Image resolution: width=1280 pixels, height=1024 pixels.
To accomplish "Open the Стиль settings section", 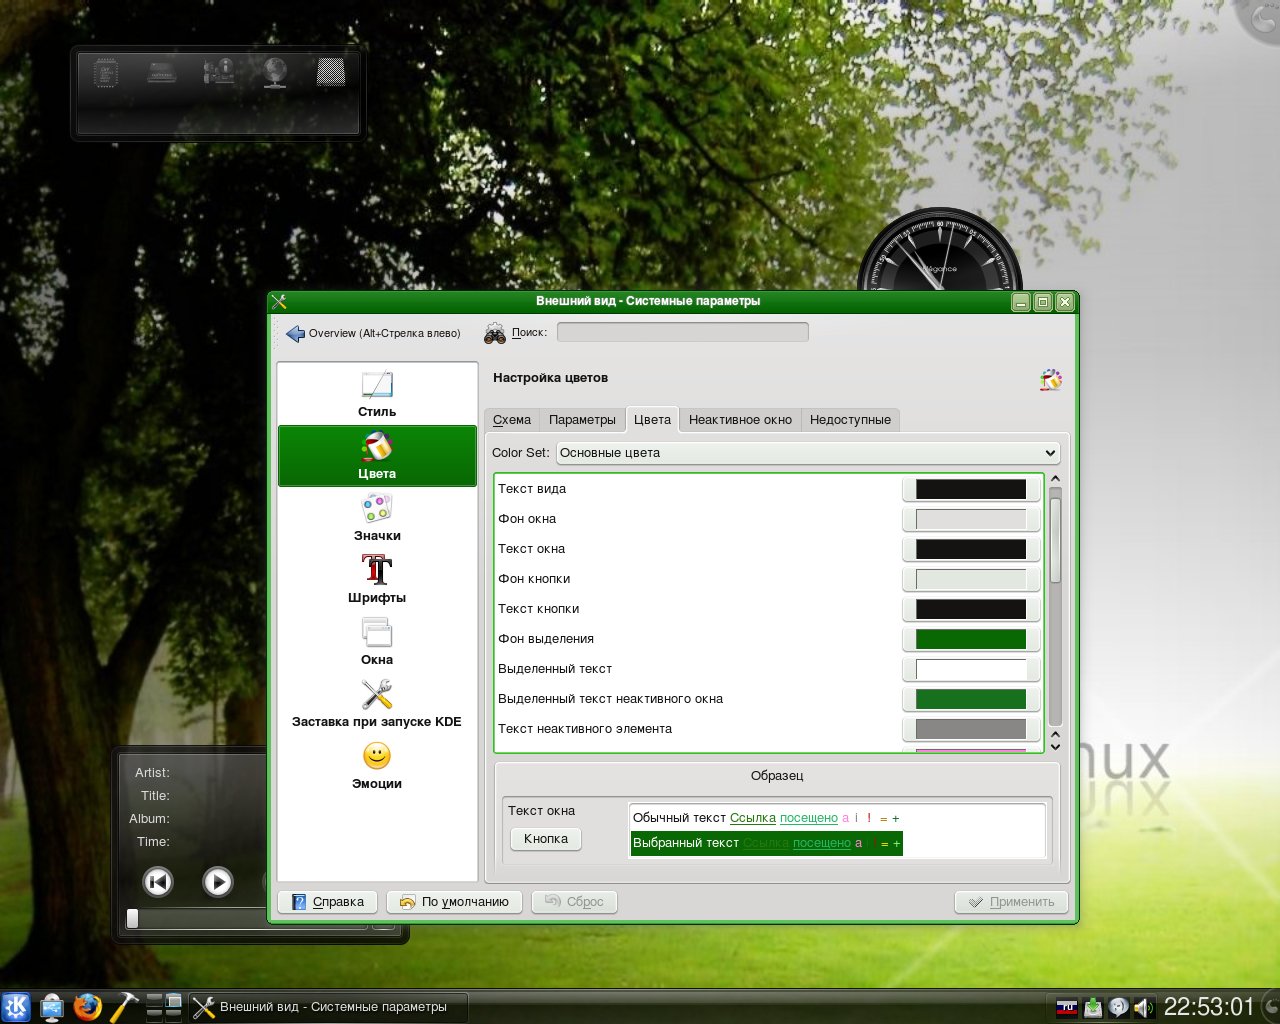I will (x=377, y=394).
